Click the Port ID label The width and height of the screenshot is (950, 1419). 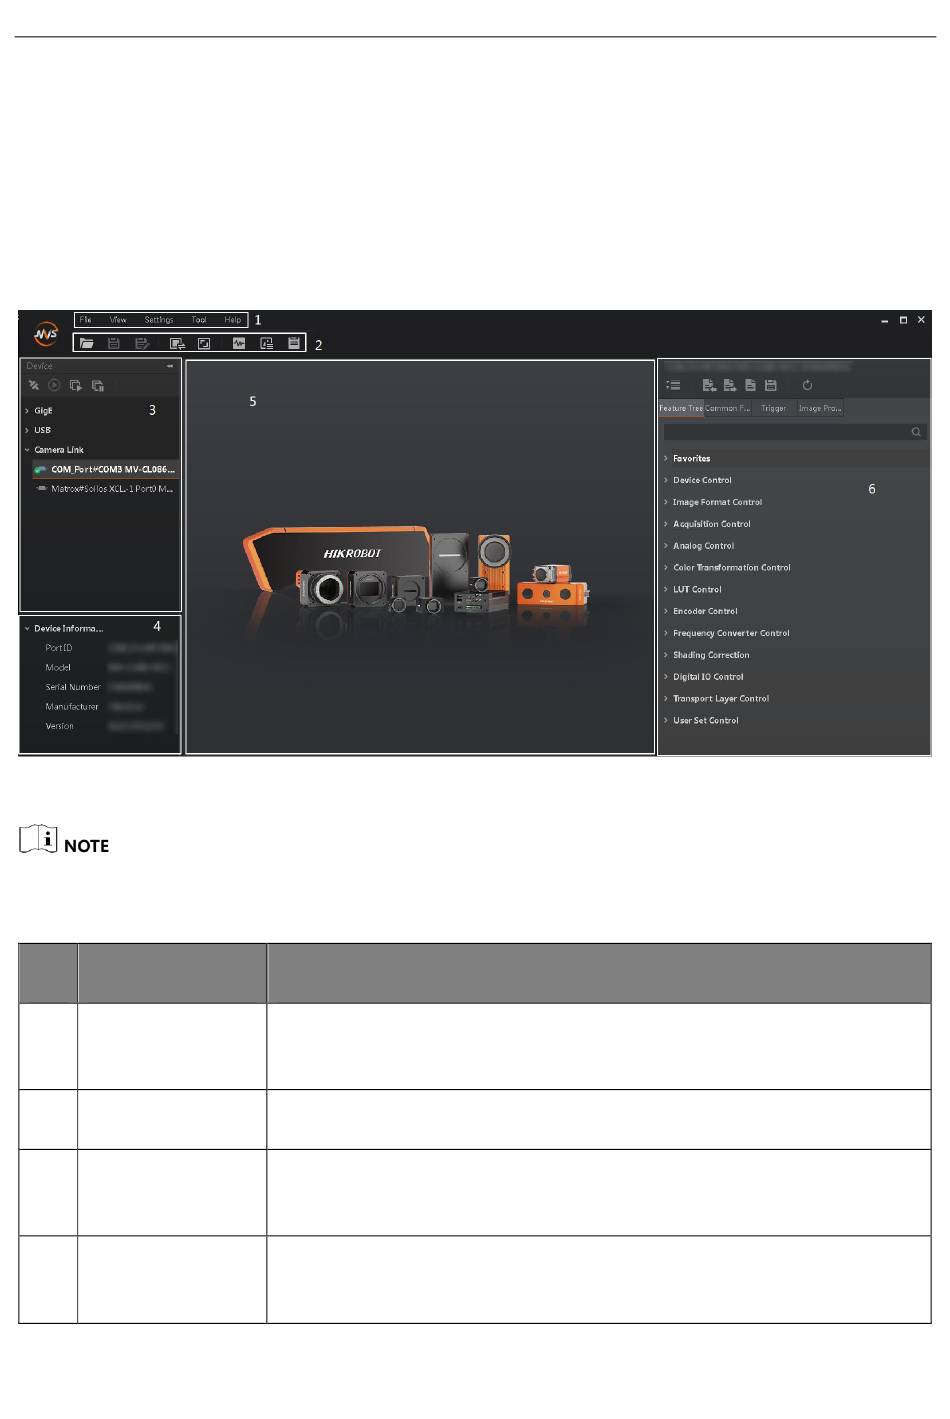tap(58, 648)
